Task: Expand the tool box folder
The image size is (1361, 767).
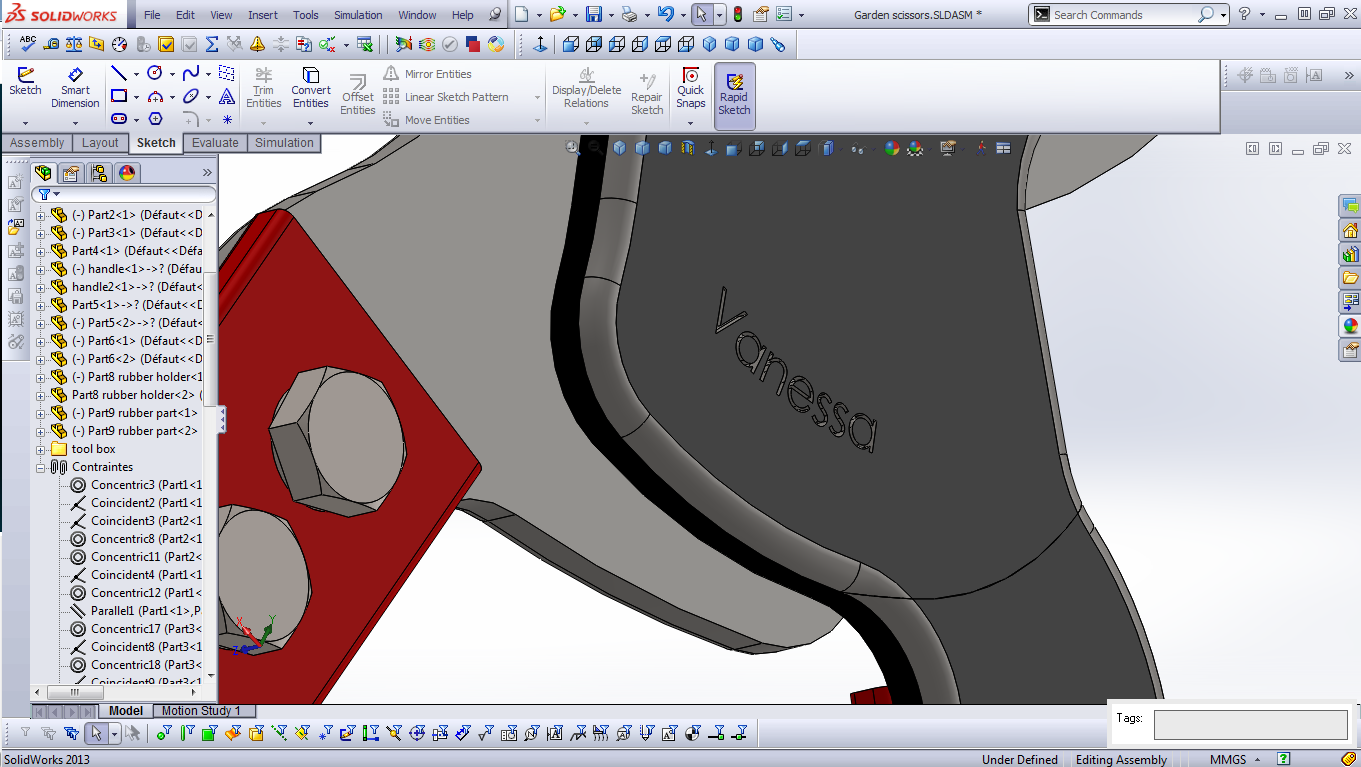Action: 41,449
